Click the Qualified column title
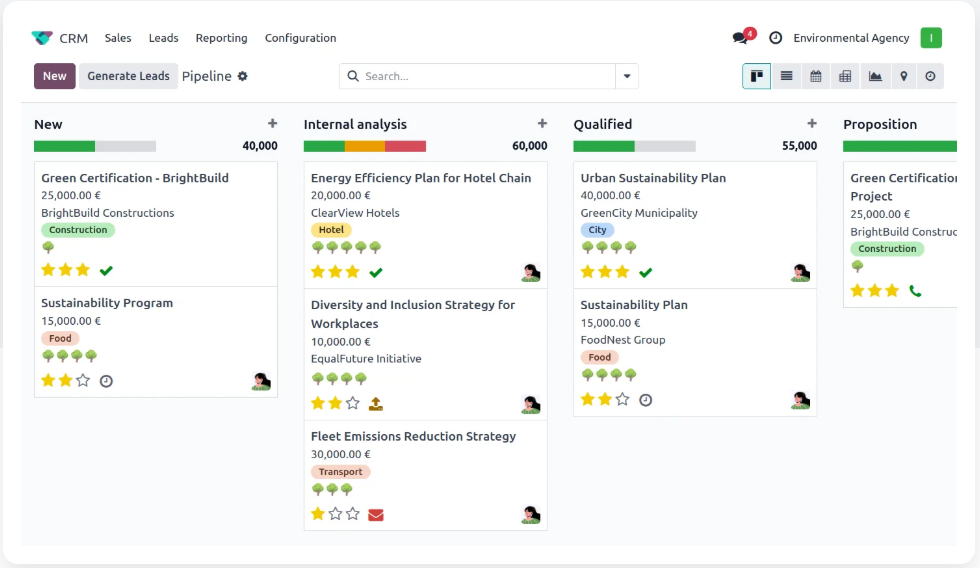Screen dimensions: 980x568 pos(602,124)
